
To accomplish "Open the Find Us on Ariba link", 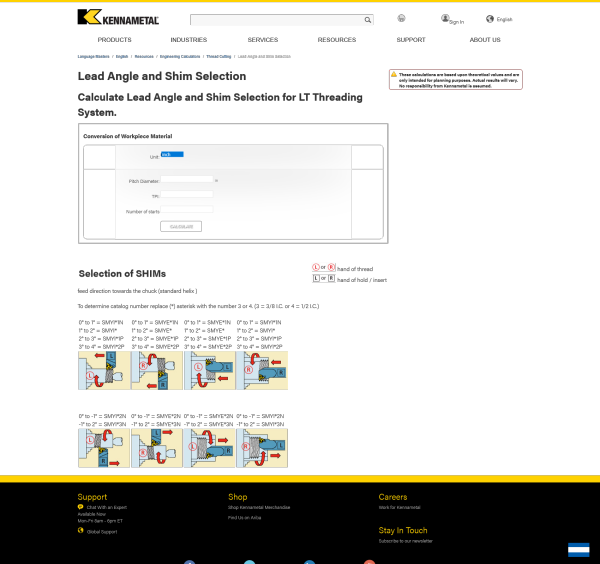I will [244, 518].
